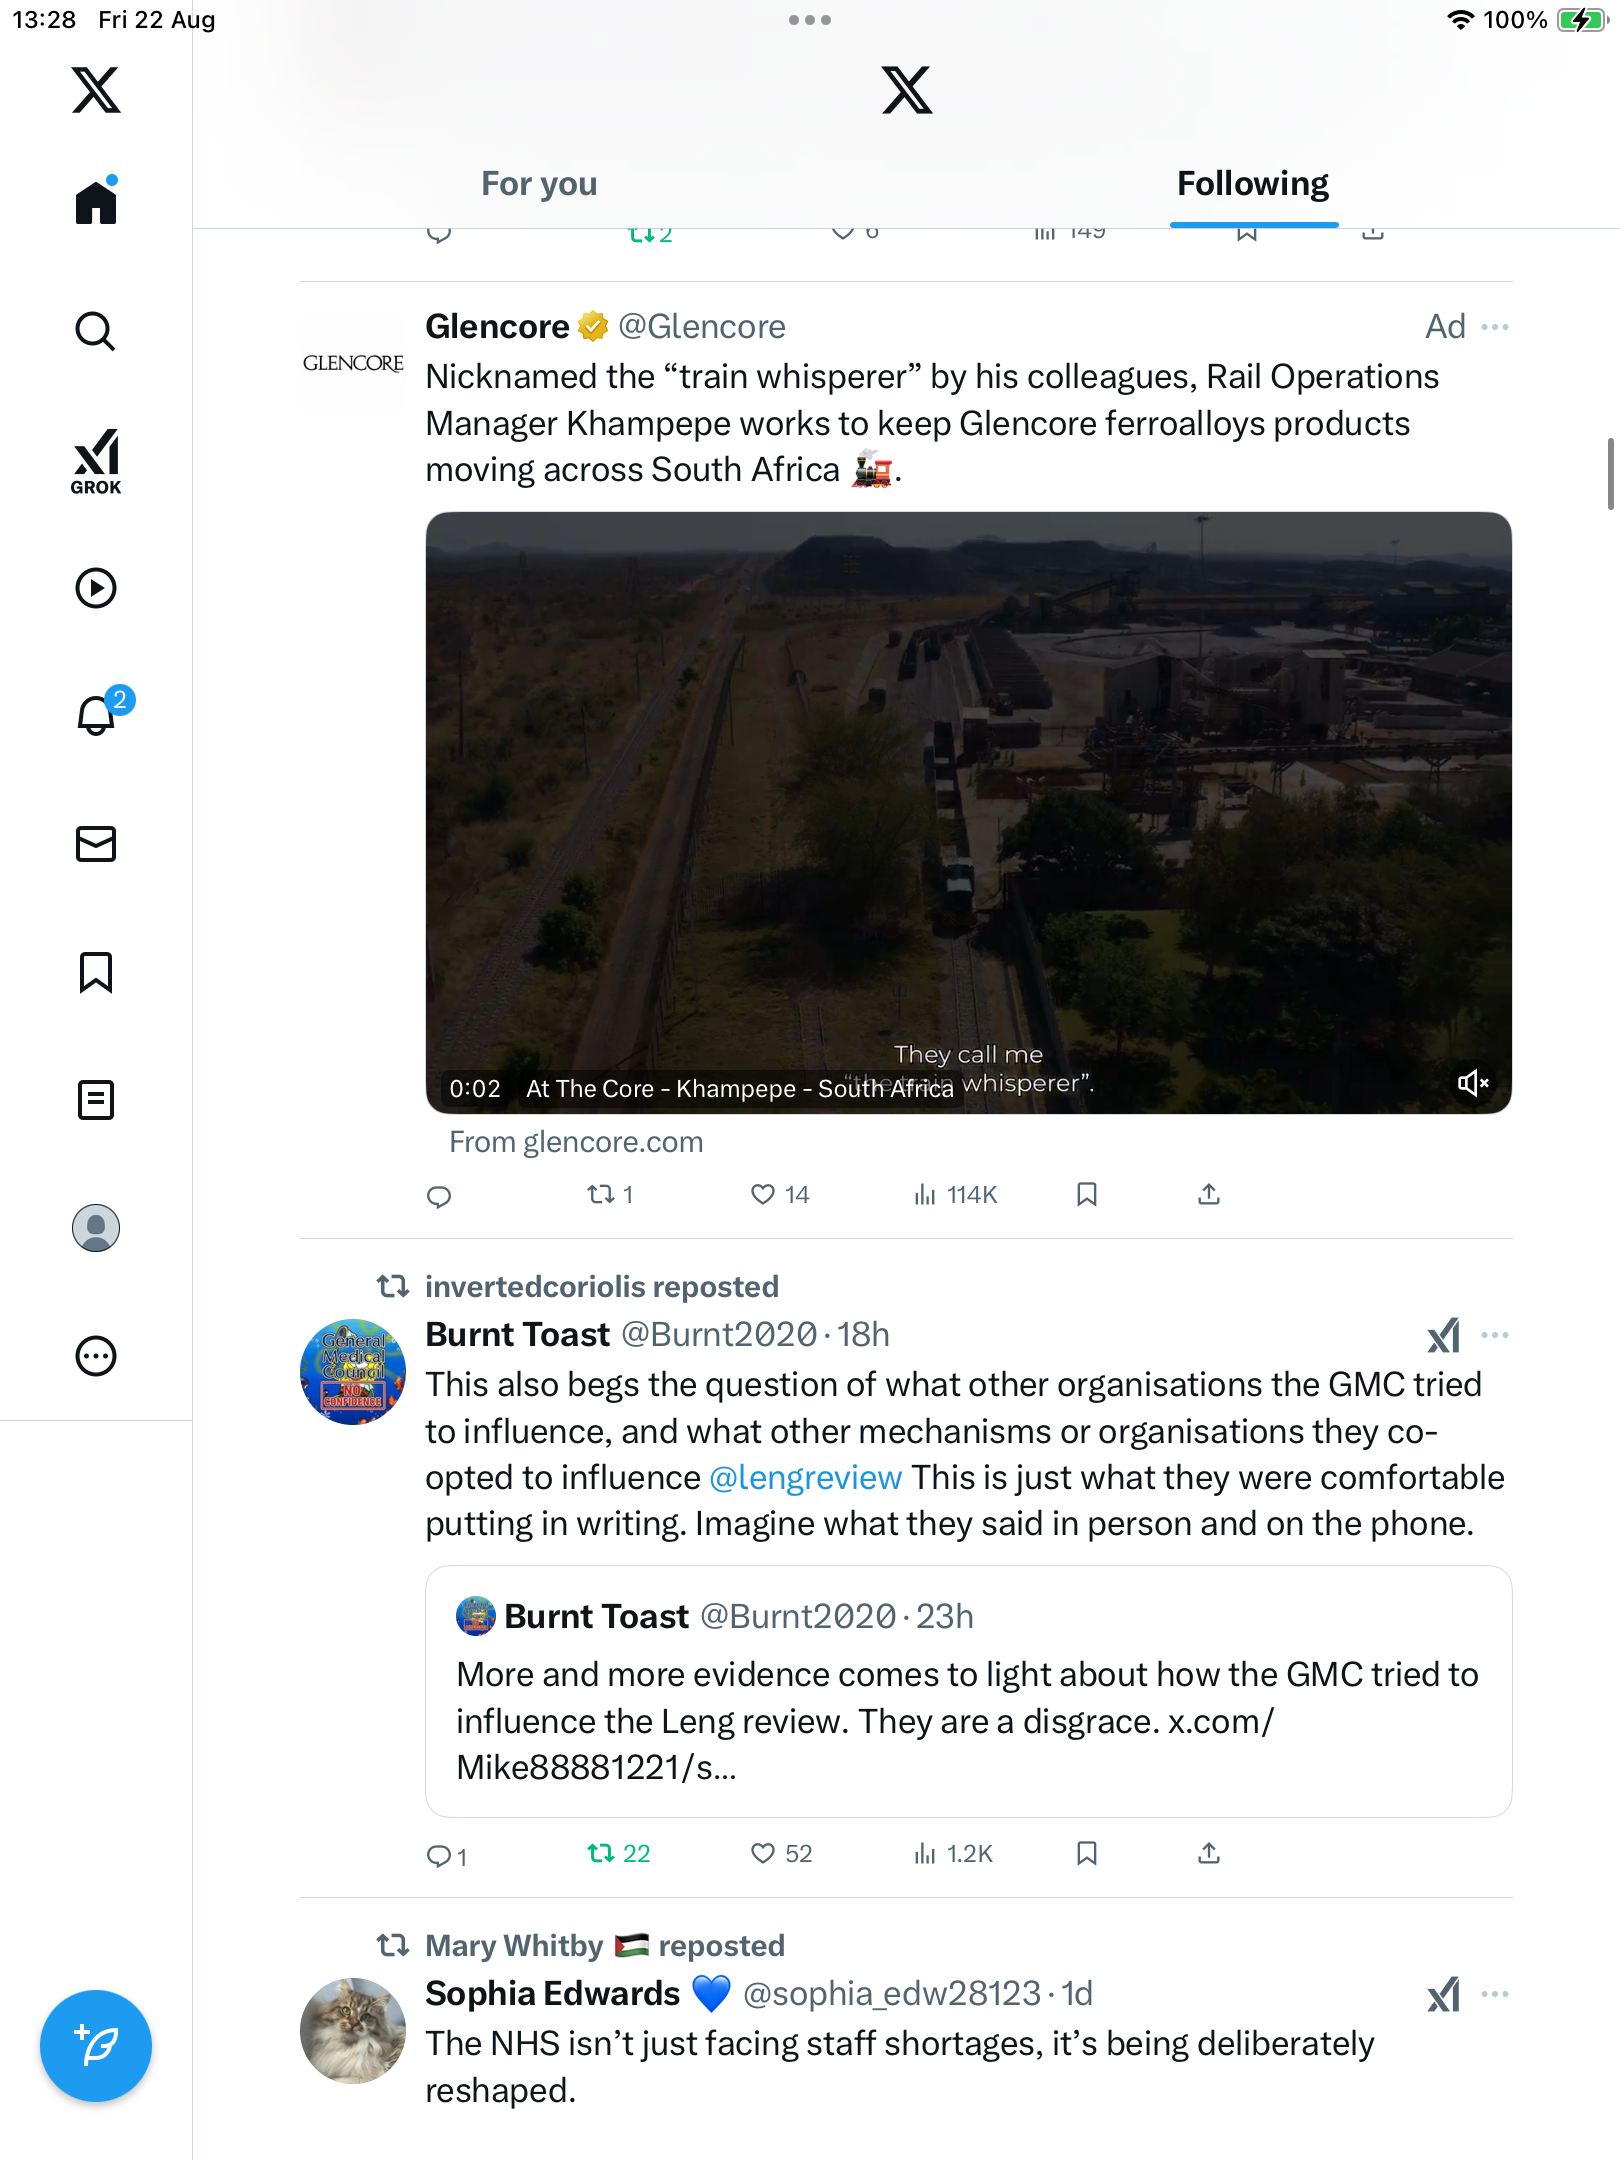Screen dimensions: 1620x2160
Task: Switch to the For you tab
Action: [539, 184]
